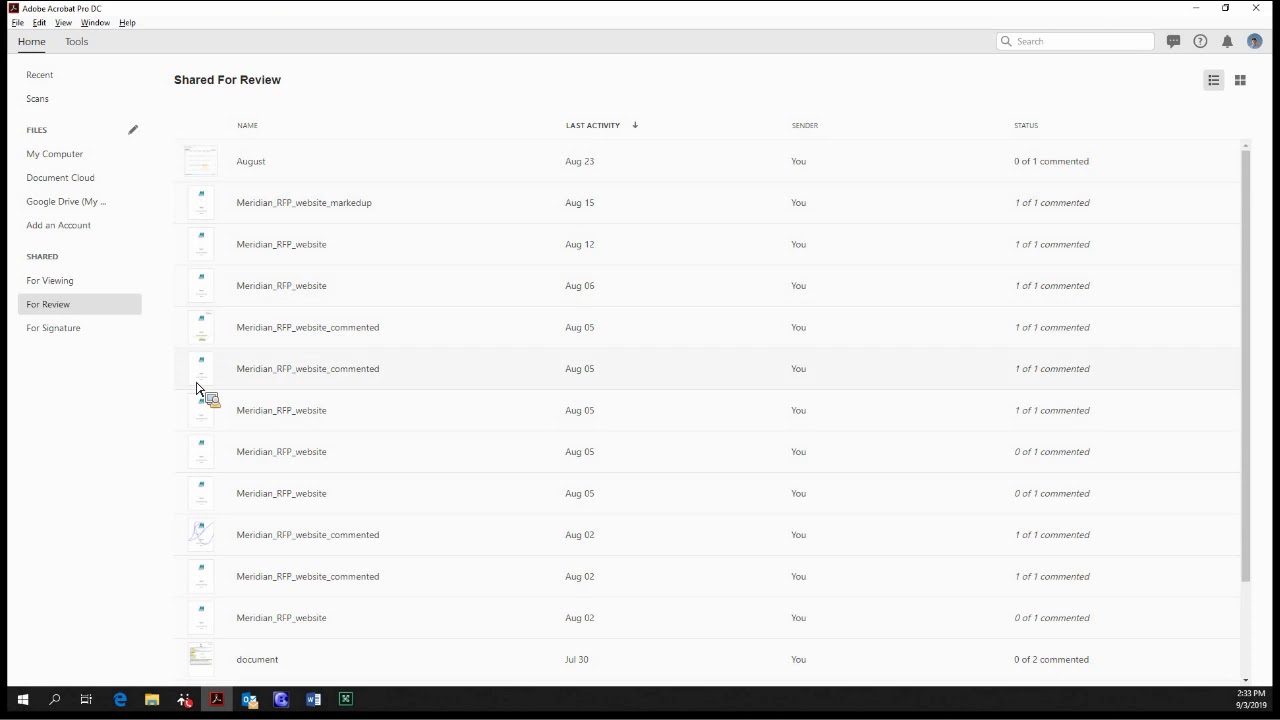Click the Meridian_RFP_website_markedup thumbnail
Viewport: 1280px width, 720px height.
point(201,203)
